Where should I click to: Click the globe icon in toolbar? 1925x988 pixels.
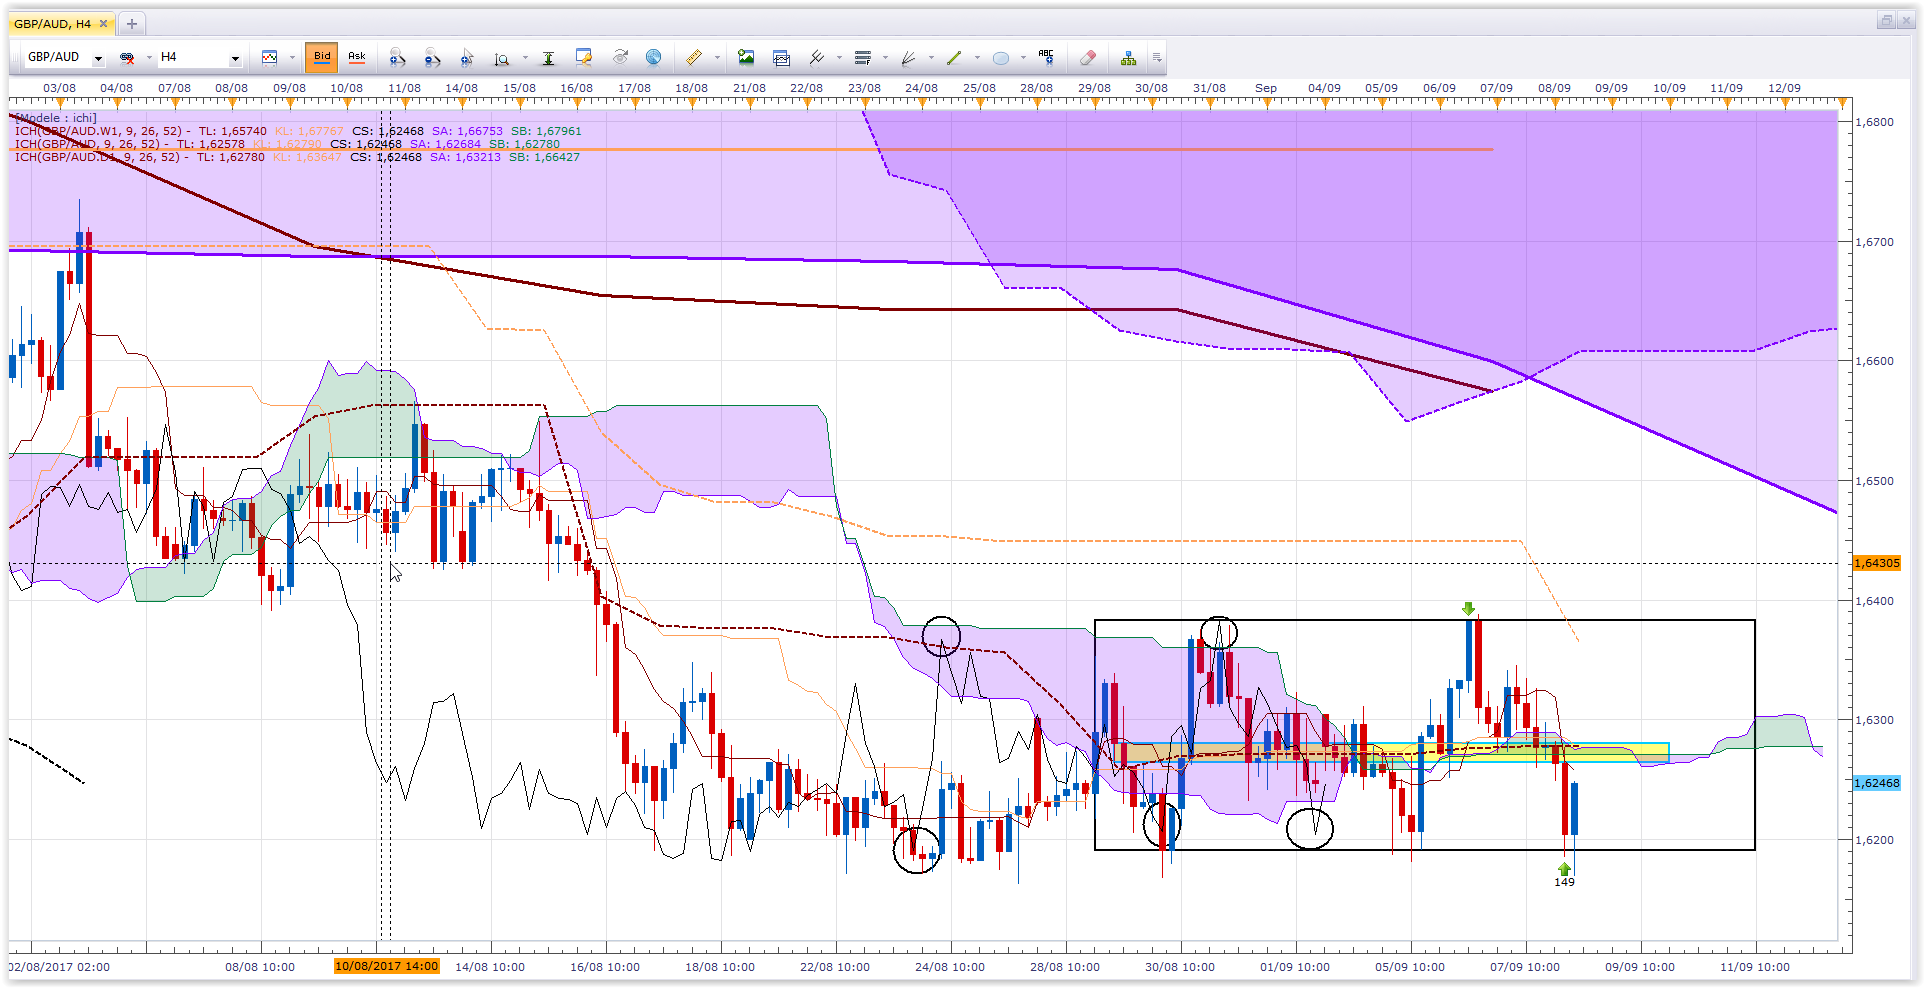(x=653, y=58)
